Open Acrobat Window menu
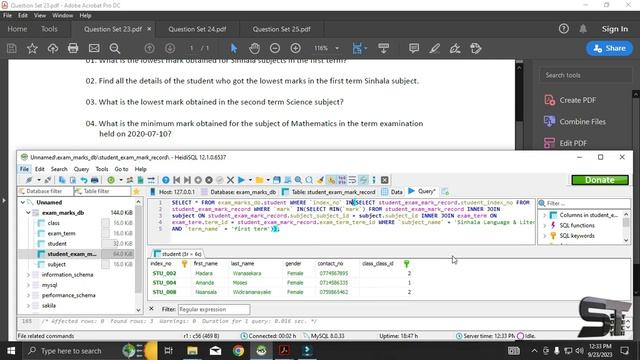This screenshot has width=640, height=360. tap(62, 16)
